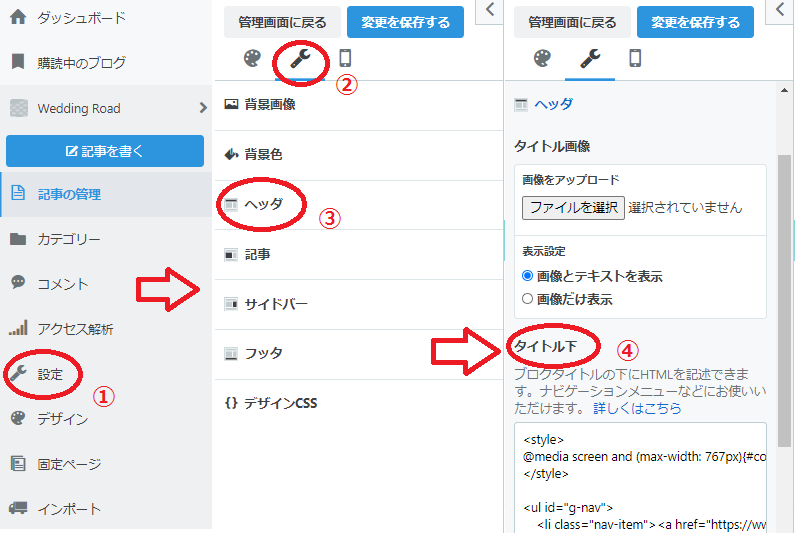Select the smartphone tab in middle panel

(345, 58)
